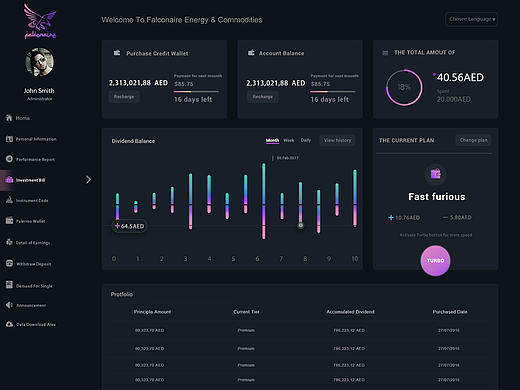Click the payment progress bar in Account Balance
This screenshot has height=390, width=520.
333,91
